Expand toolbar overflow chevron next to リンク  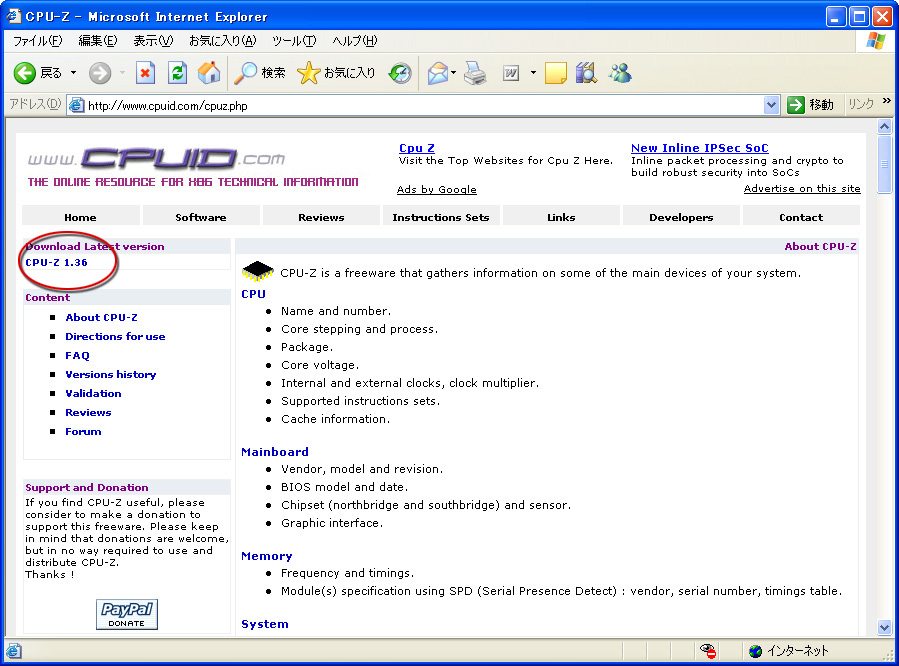pos(886,101)
